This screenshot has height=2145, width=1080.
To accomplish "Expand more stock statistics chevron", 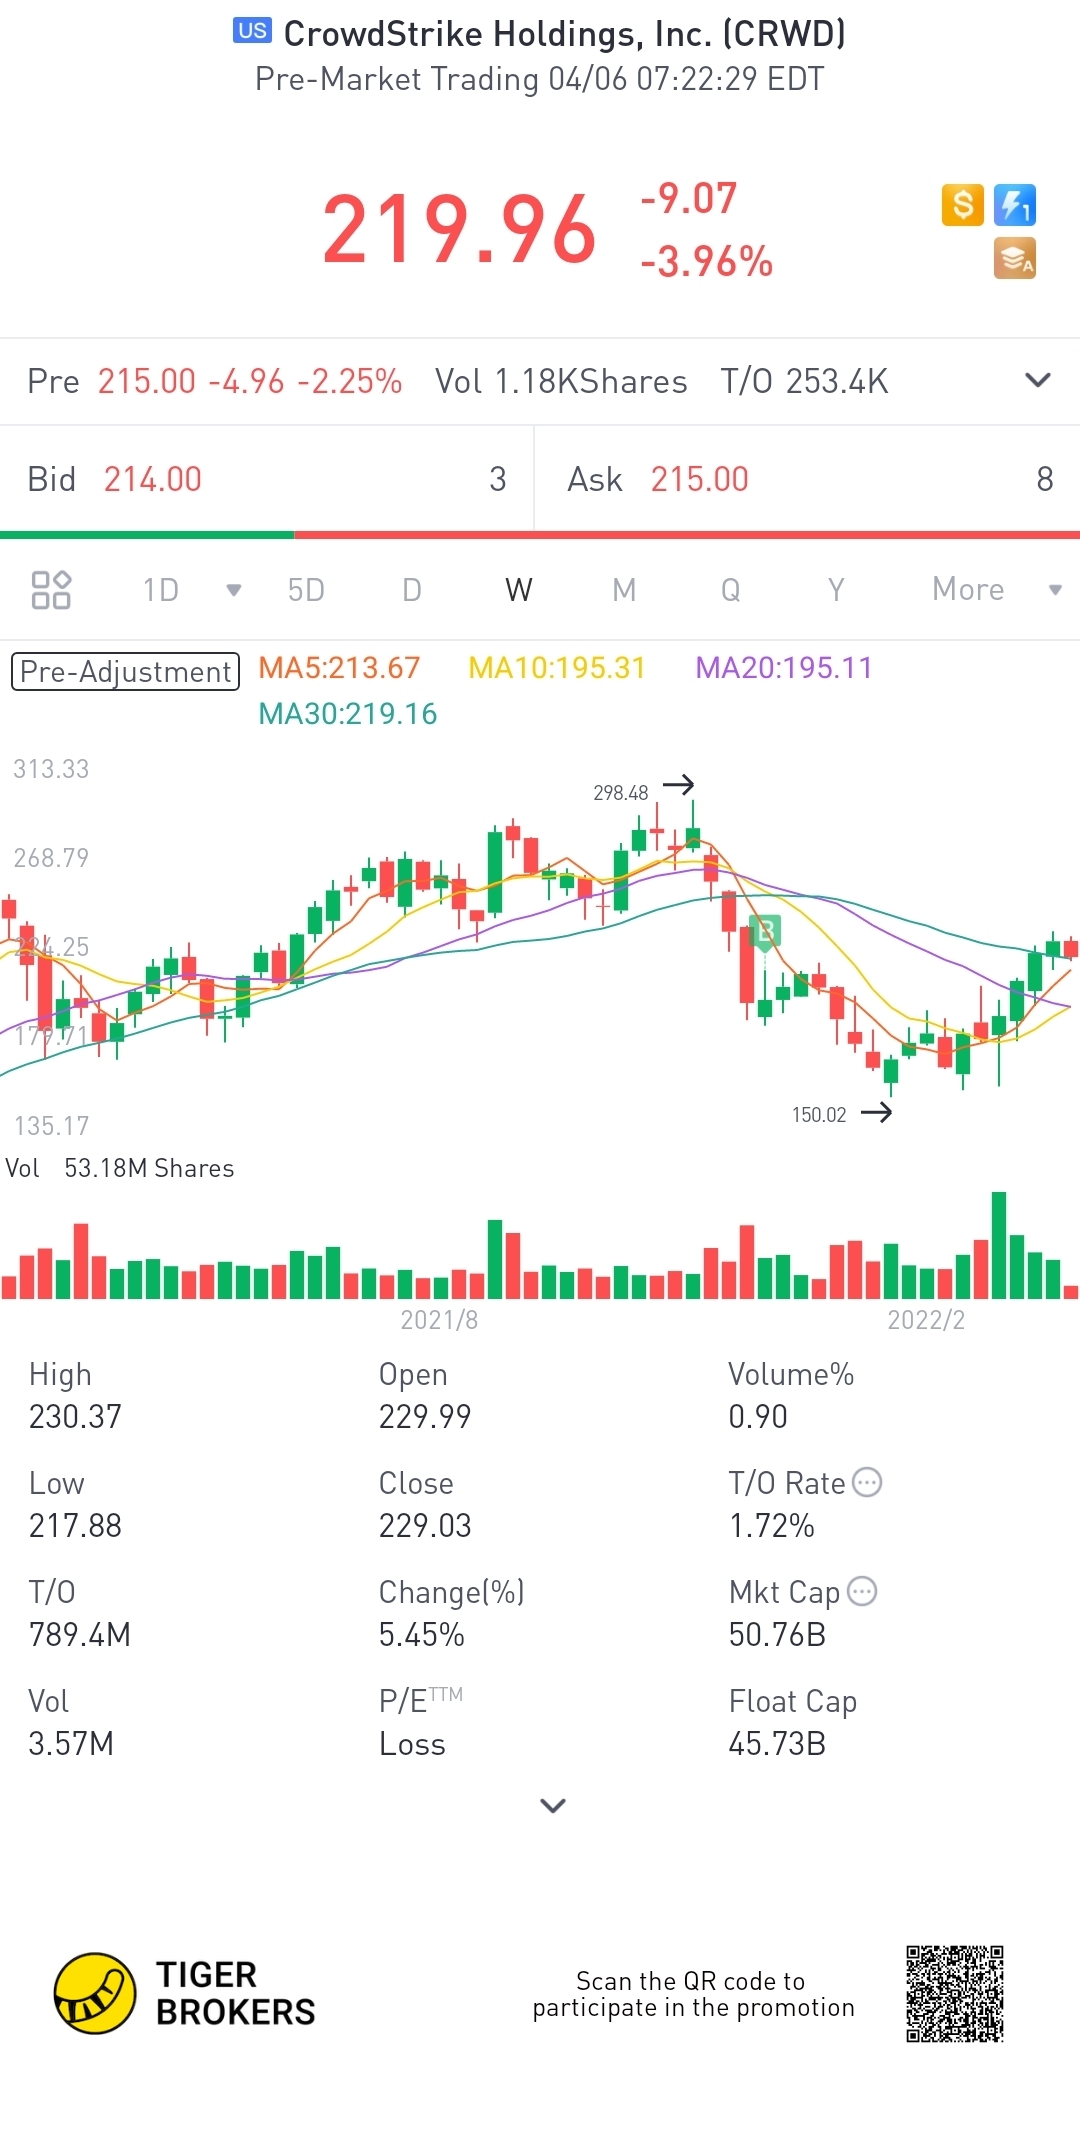I will [553, 1806].
